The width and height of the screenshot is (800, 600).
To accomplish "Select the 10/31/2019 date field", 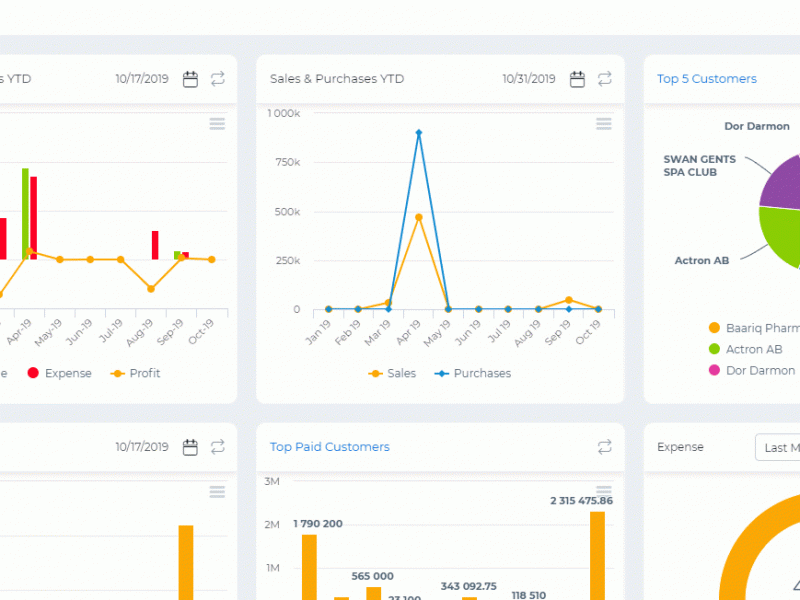I will pos(529,79).
